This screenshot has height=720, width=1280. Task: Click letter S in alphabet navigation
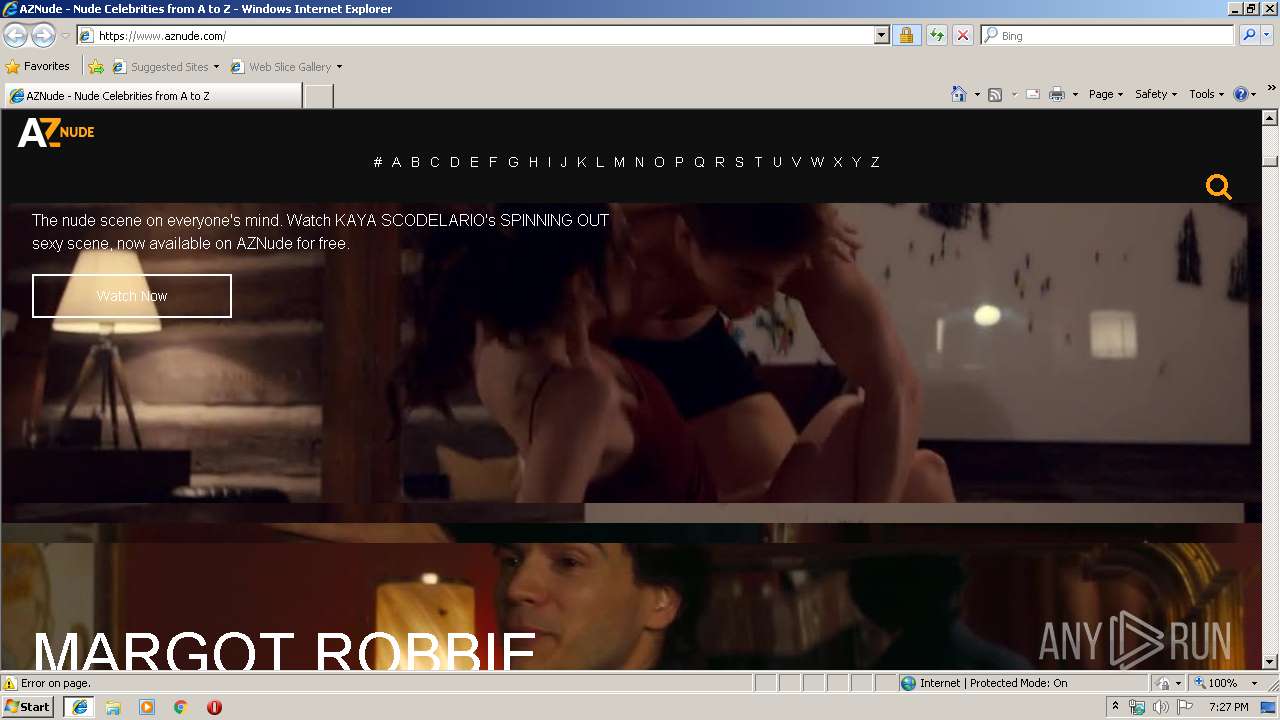pos(739,162)
